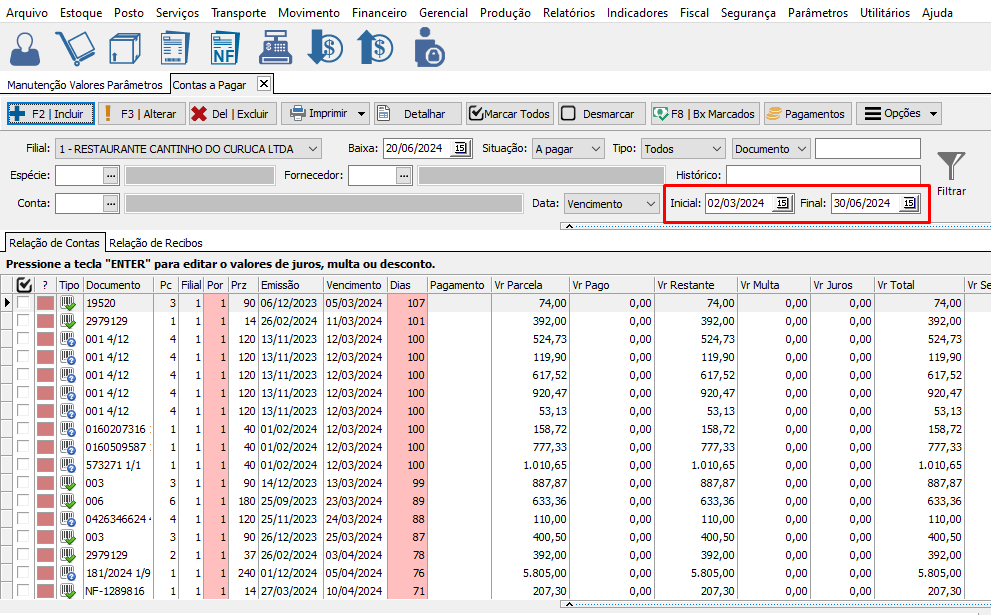Open calendar picker for Final date
Viewport: 991px width, 615px height.
[908, 204]
